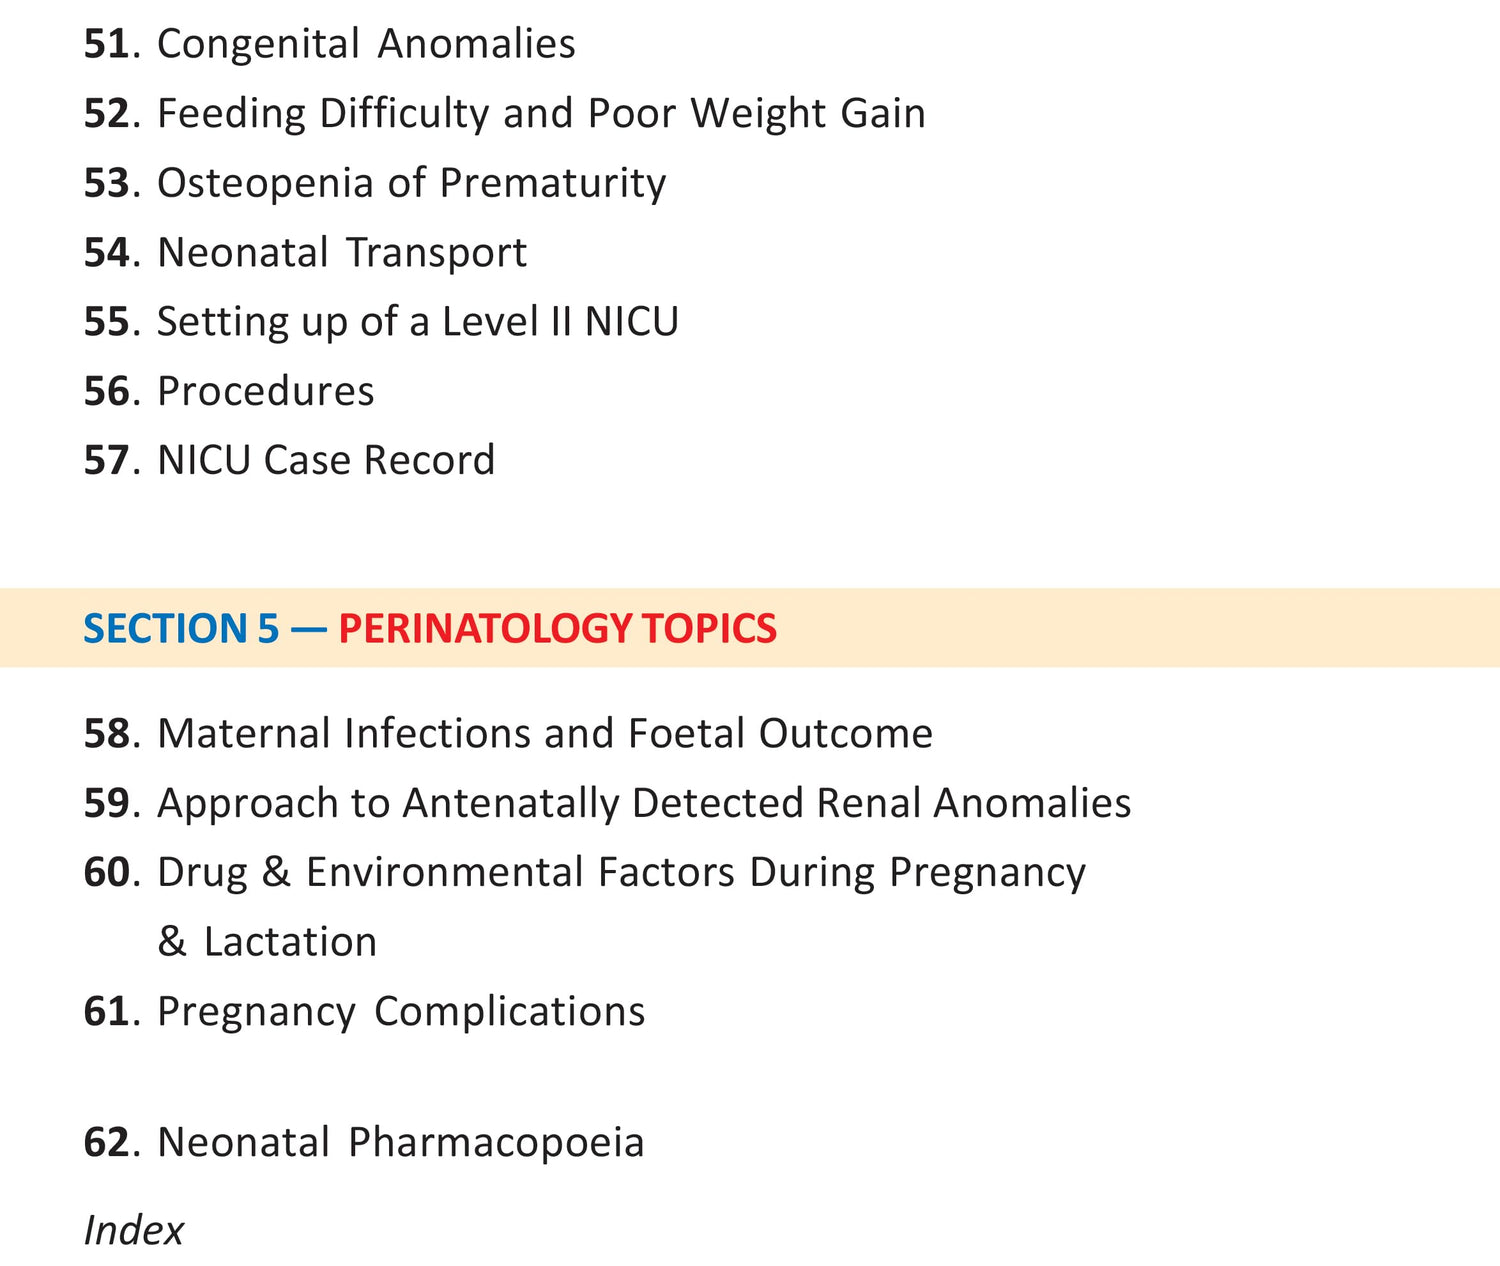Viewport: 1500px width, 1266px height.
Task: Open the Congenital Anomalies chapter entry
Action: point(366,44)
